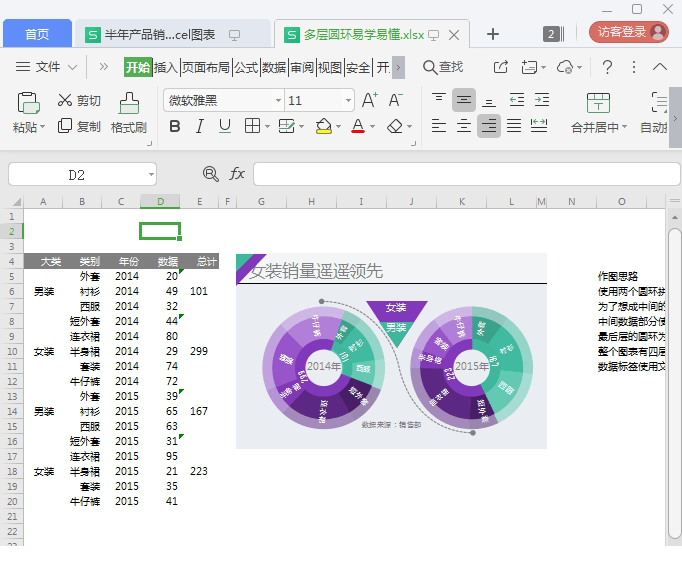Image resolution: width=682 pixels, height=567 pixels.
Task: Switch to the 审阅 (Review) tab
Action: point(302,67)
